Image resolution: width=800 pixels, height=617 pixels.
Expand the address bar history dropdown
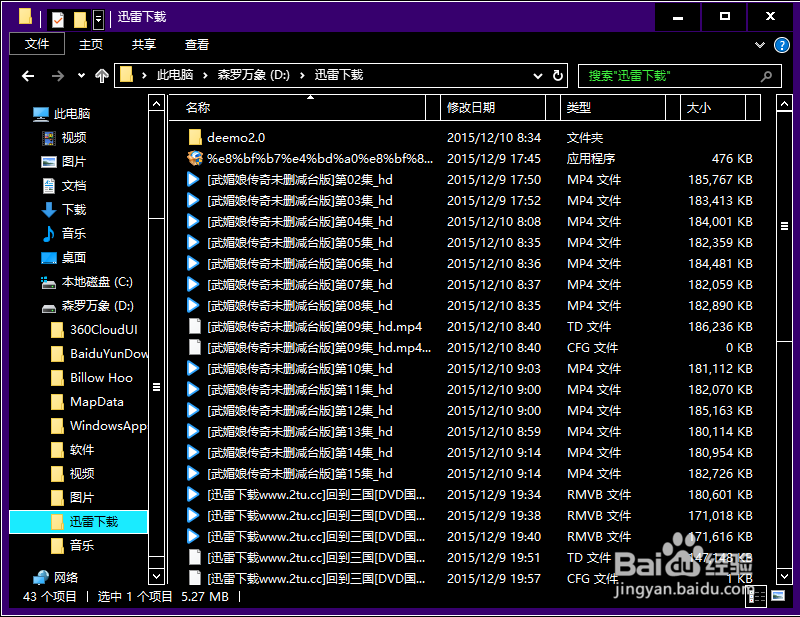coord(538,76)
